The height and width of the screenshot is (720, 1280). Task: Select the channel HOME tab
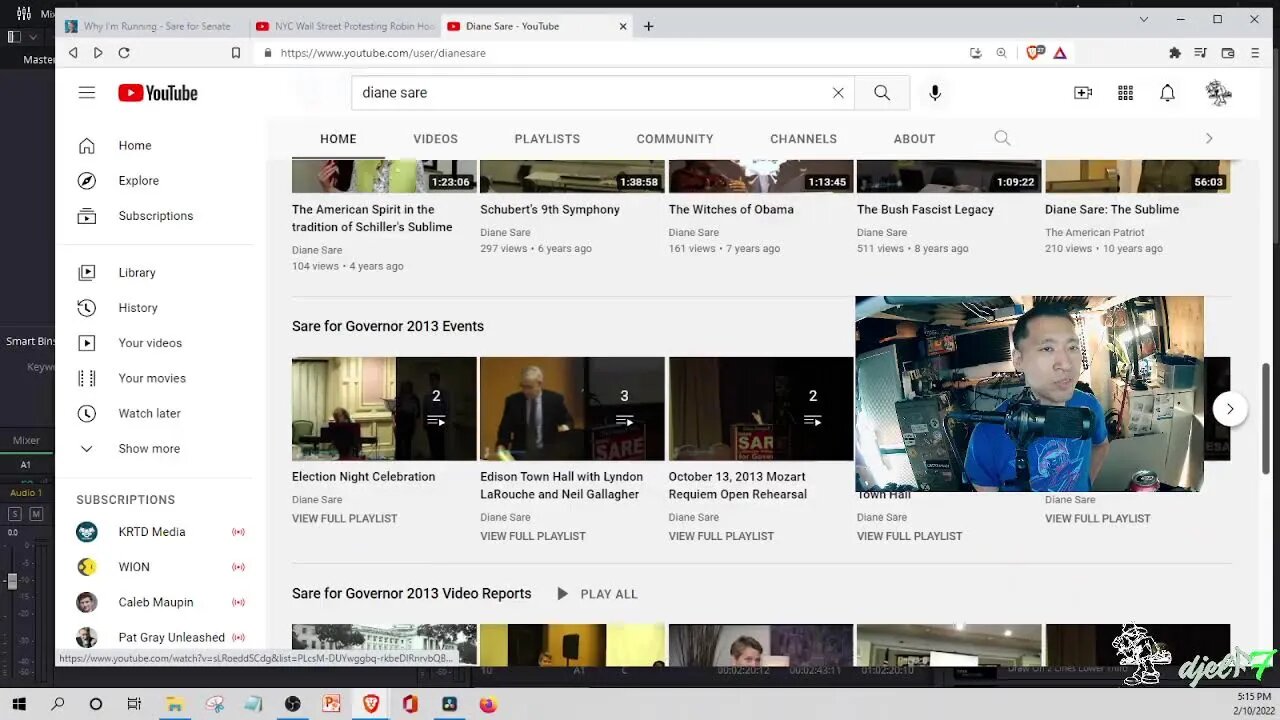338,138
